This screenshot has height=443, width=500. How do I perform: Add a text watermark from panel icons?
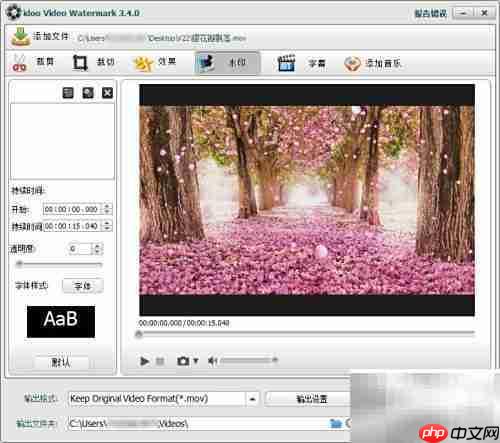tap(68, 93)
